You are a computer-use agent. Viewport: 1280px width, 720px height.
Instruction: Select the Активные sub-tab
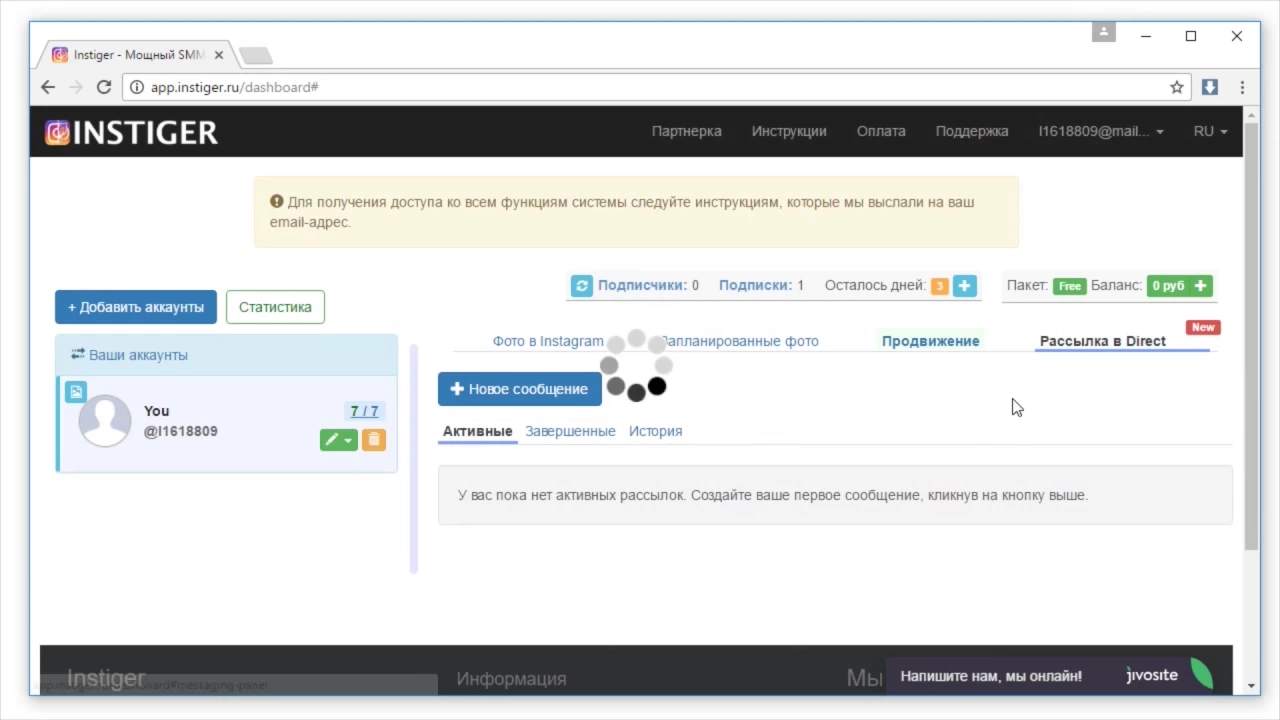point(477,431)
